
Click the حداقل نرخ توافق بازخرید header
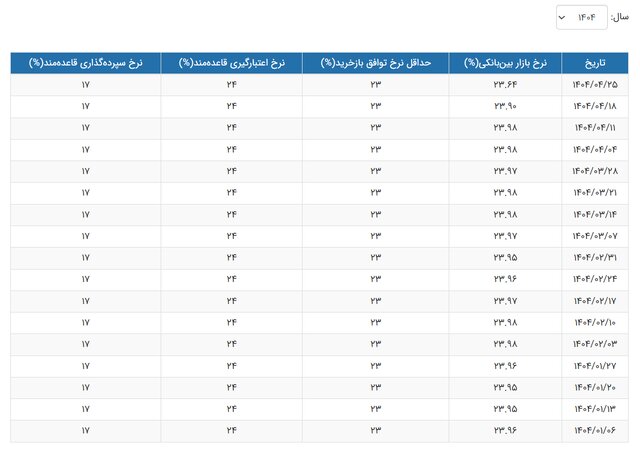click(x=376, y=62)
